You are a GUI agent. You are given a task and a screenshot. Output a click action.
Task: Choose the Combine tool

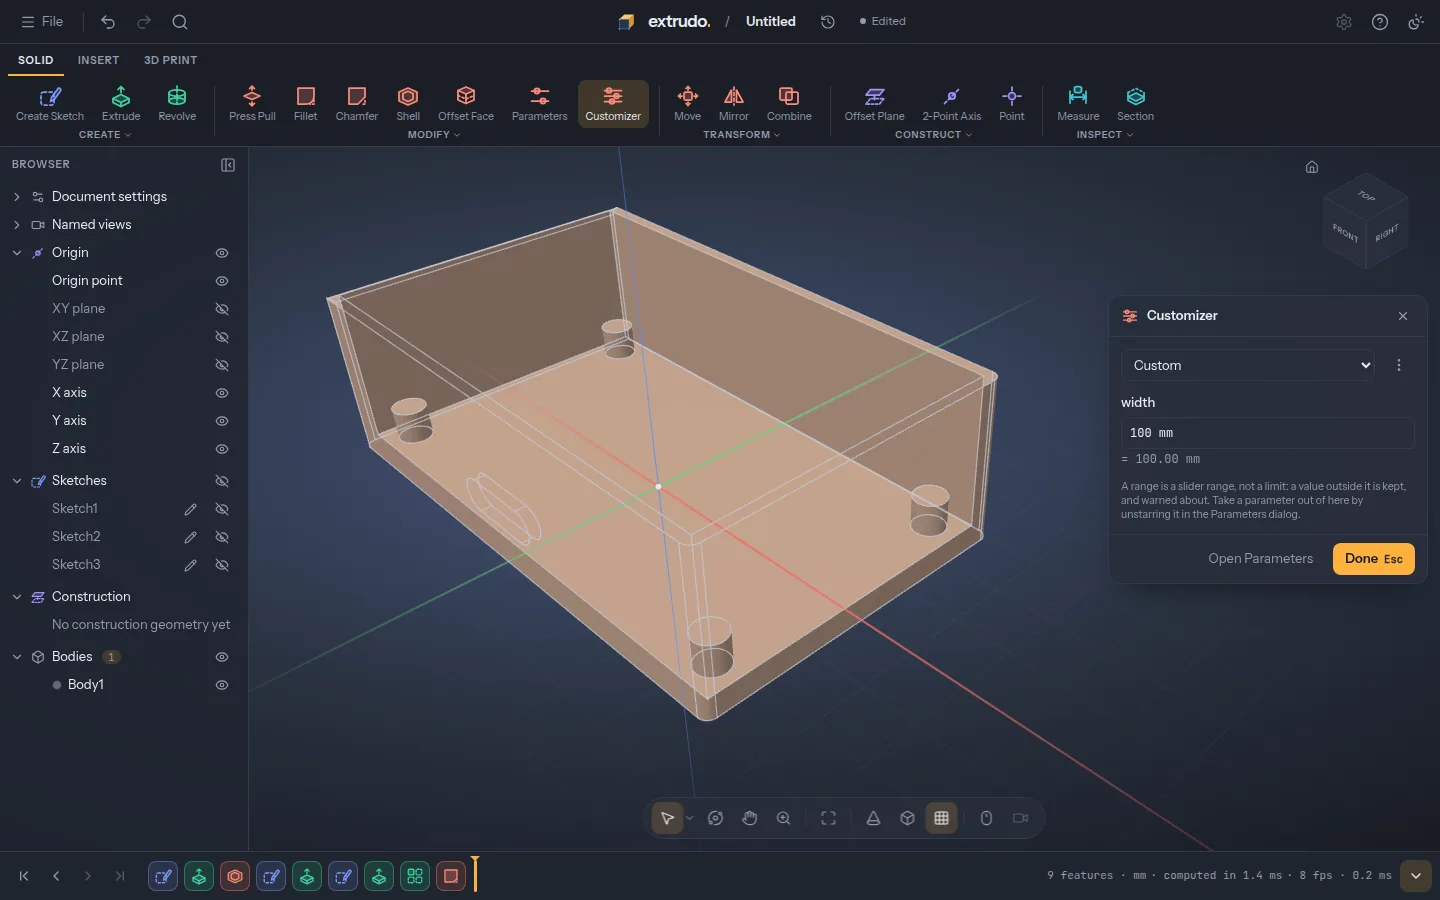click(789, 104)
